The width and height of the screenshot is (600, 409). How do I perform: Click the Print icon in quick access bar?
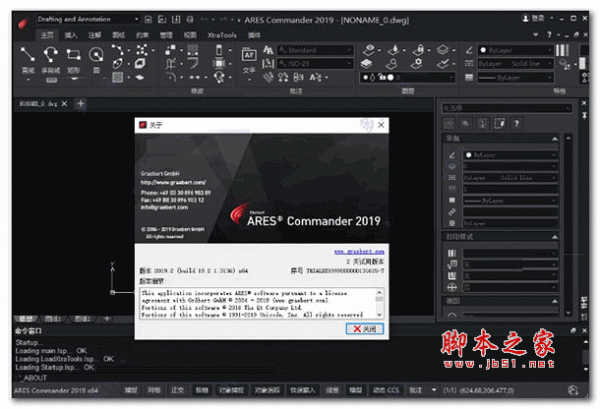[190, 19]
